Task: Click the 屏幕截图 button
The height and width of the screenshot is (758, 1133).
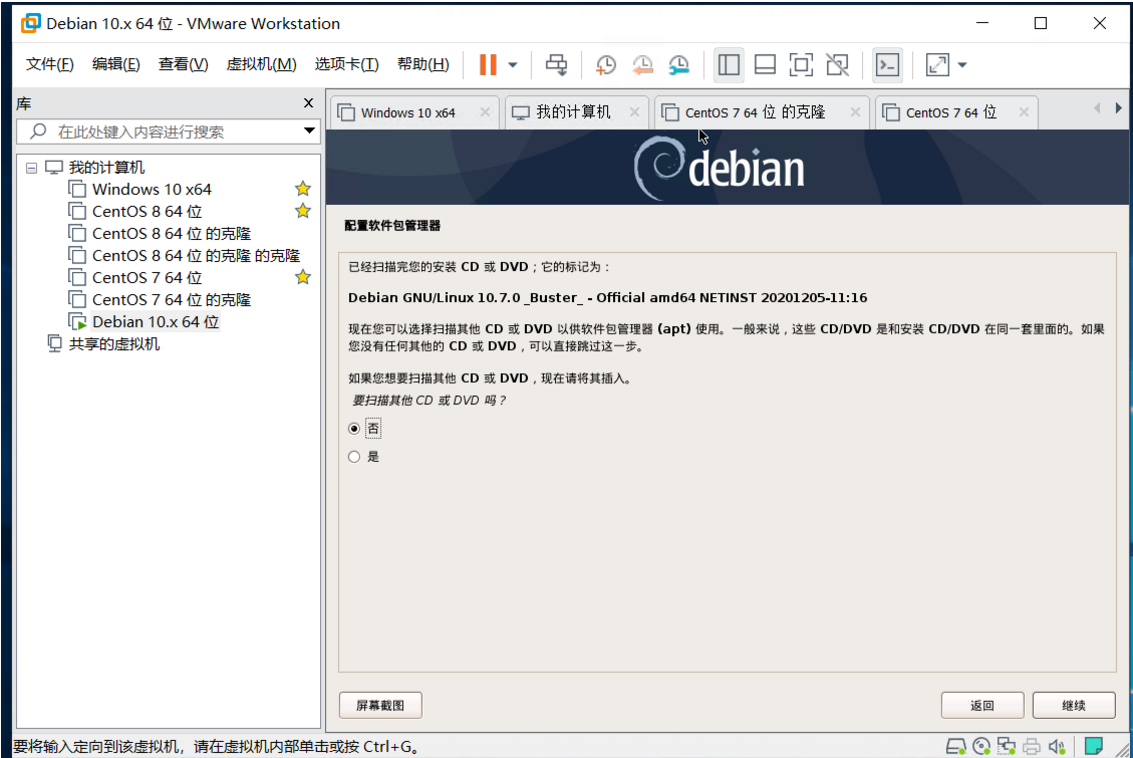Action: [x=381, y=705]
